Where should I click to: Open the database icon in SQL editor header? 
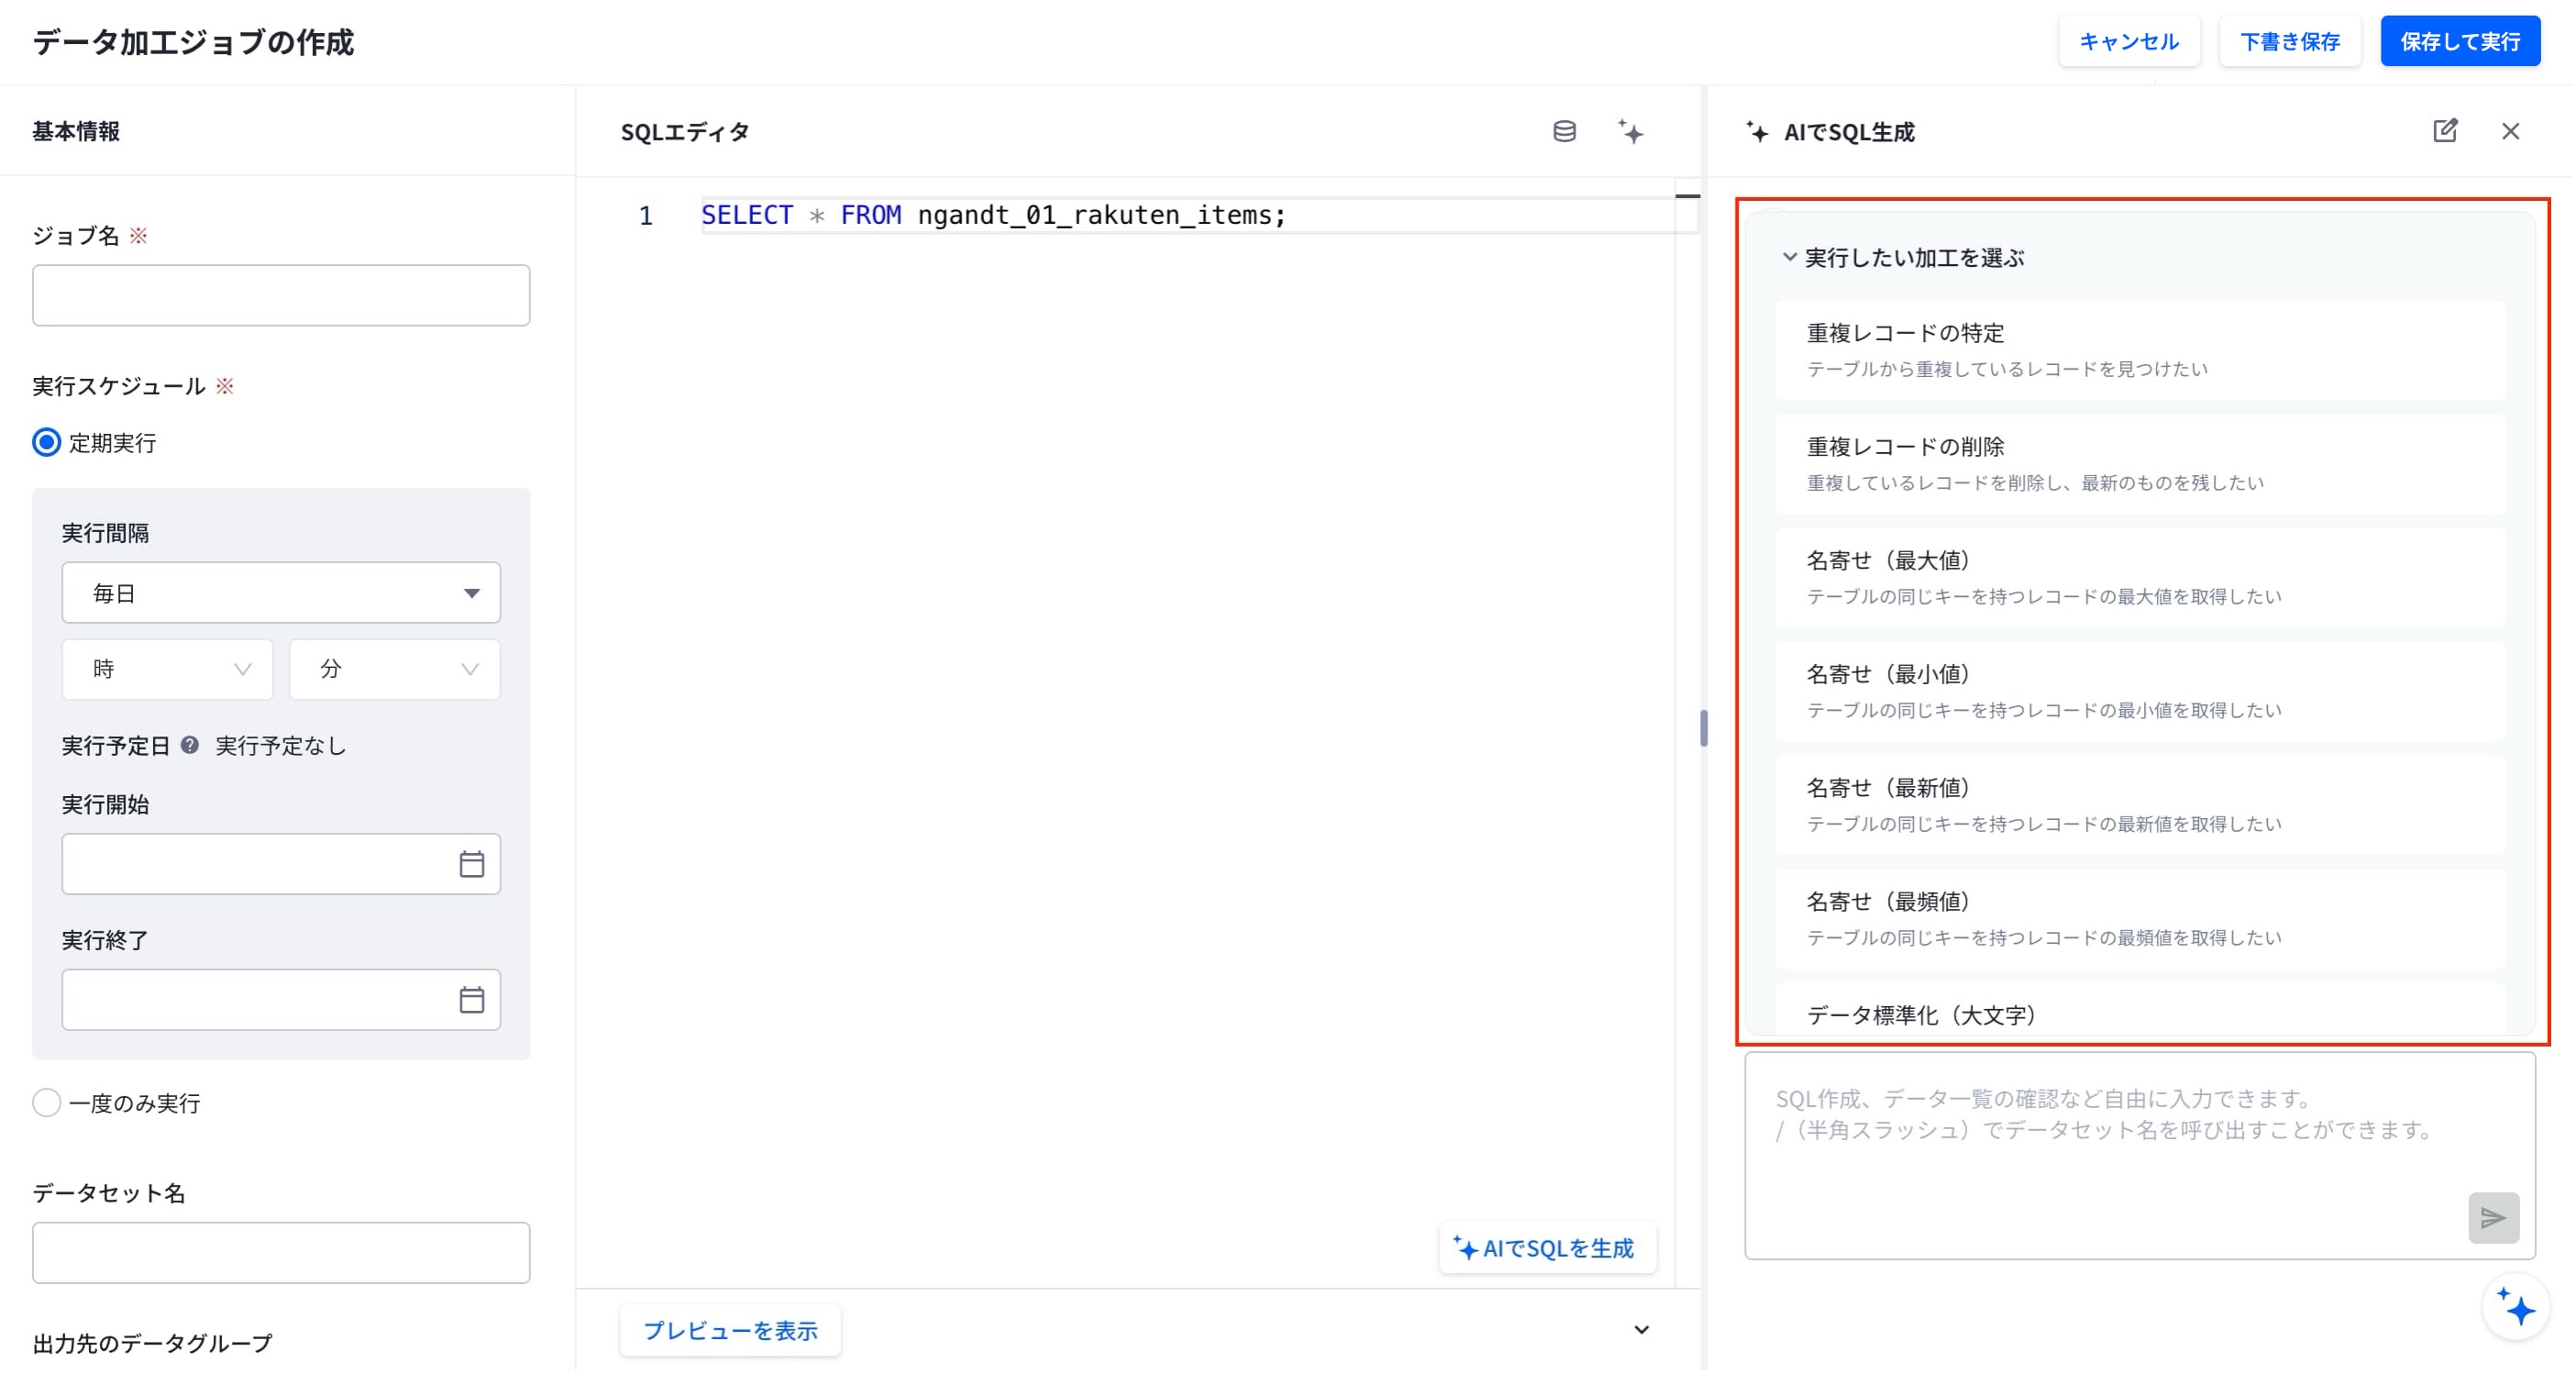click(1565, 131)
